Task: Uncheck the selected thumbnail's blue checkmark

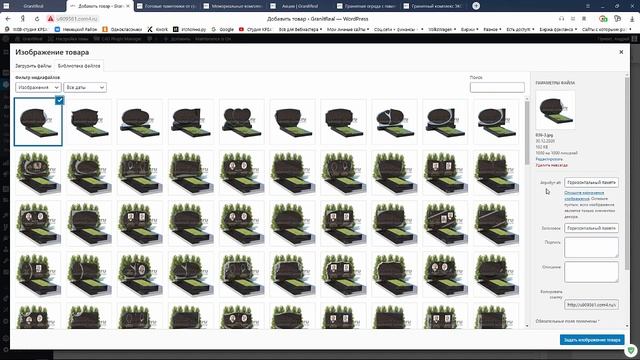Action: tap(59, 100)
